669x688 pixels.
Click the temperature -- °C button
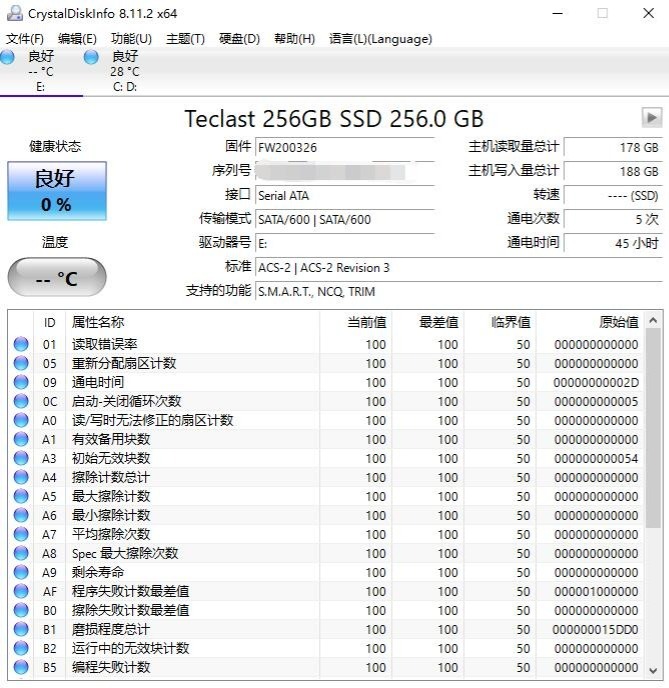point(56,278)
